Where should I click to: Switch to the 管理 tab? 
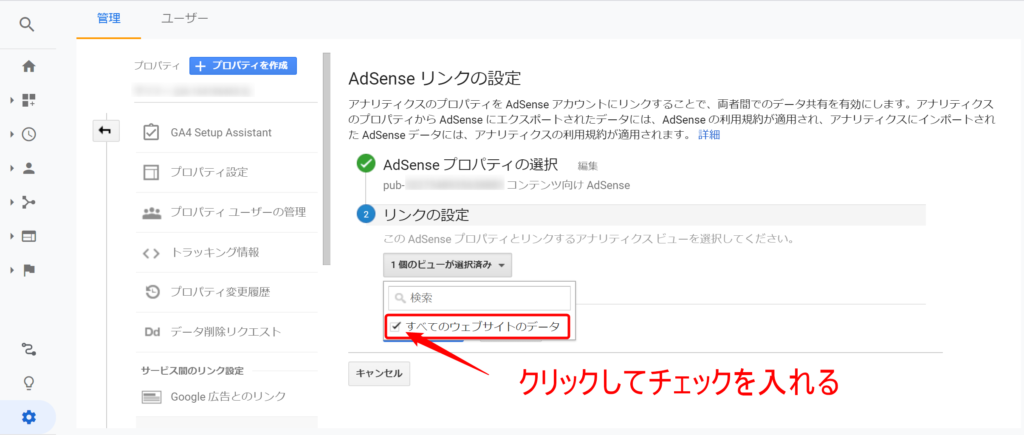tap(108, 20)
